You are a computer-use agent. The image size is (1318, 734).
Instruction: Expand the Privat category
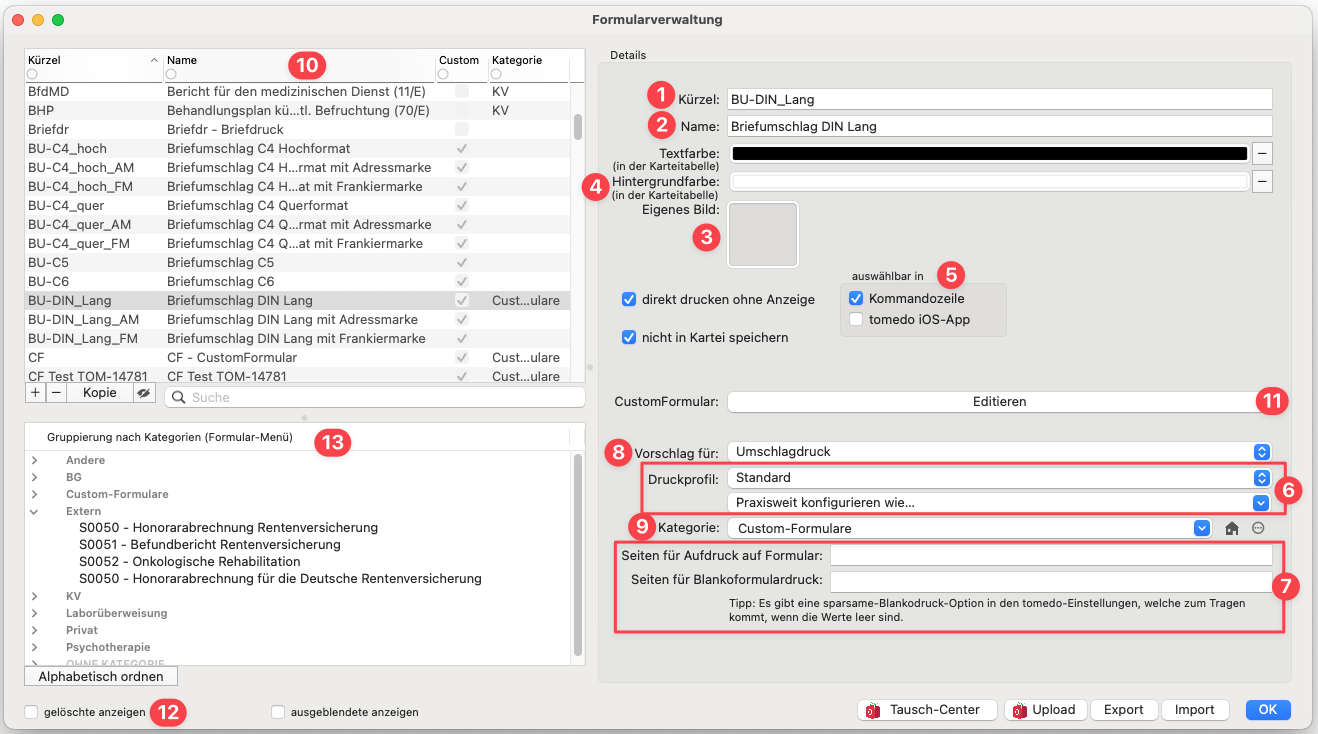pos(35,630)
